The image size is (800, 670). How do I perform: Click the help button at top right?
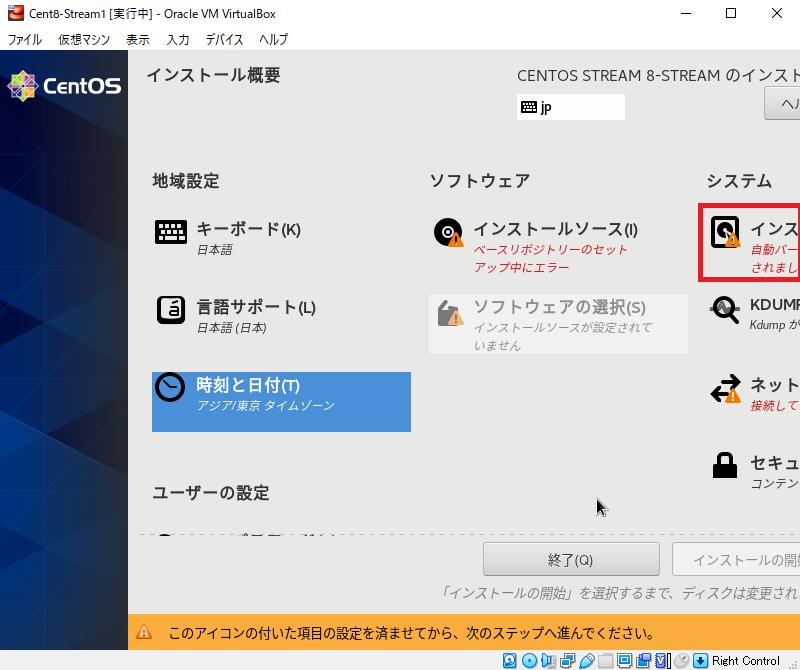point(782,104)
